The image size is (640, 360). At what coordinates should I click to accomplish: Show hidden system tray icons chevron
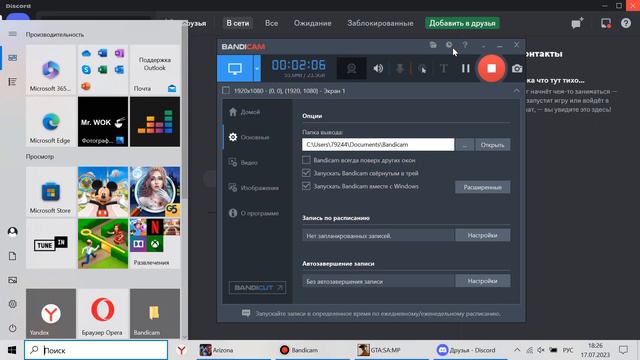pos(517,350)
